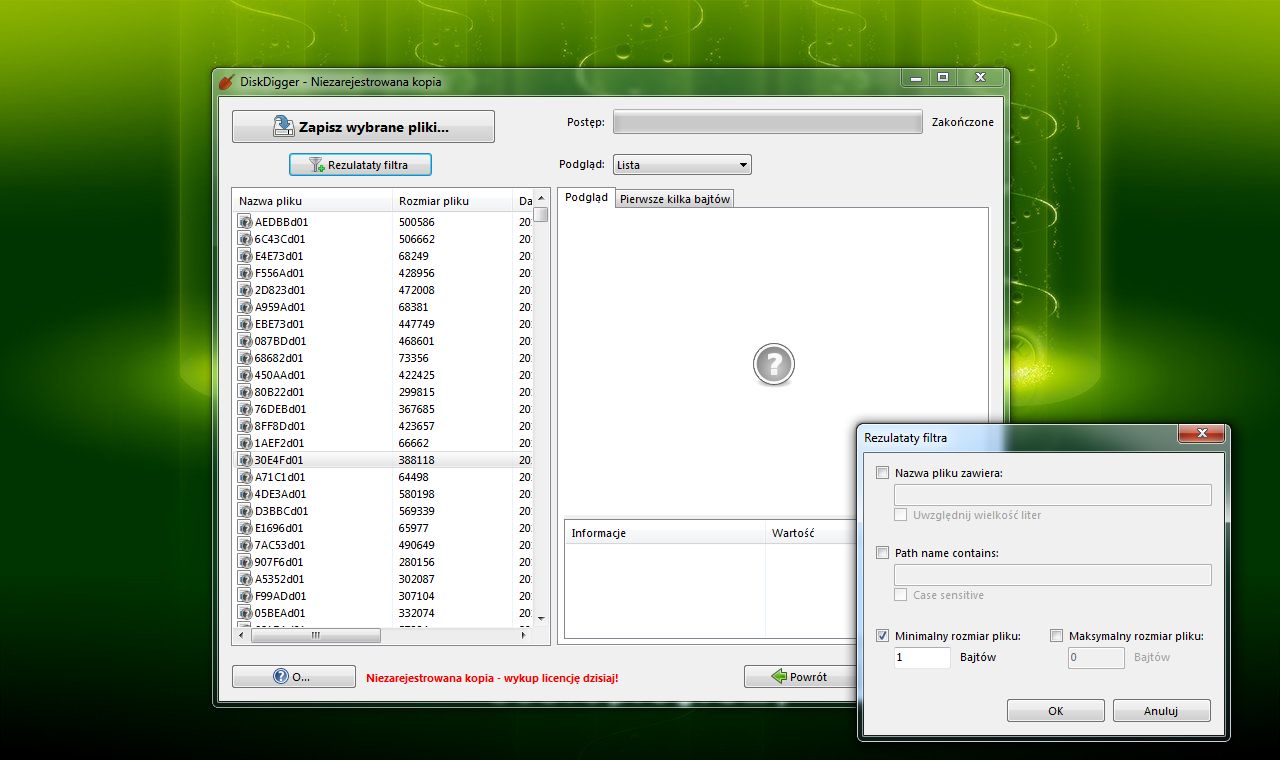
Task: Click the Nazwa pliku column header
Action: [x=311, y=201]
